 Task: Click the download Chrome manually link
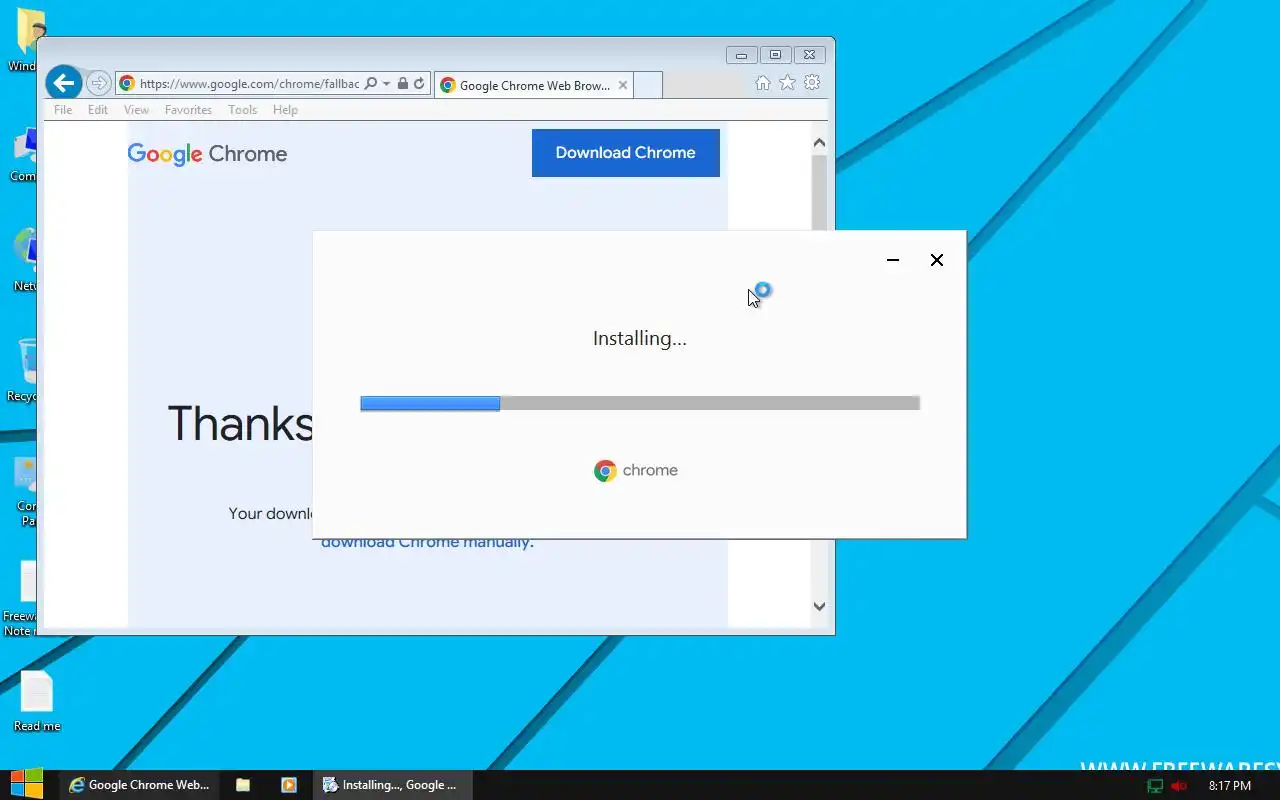click(x=427, y=542)
